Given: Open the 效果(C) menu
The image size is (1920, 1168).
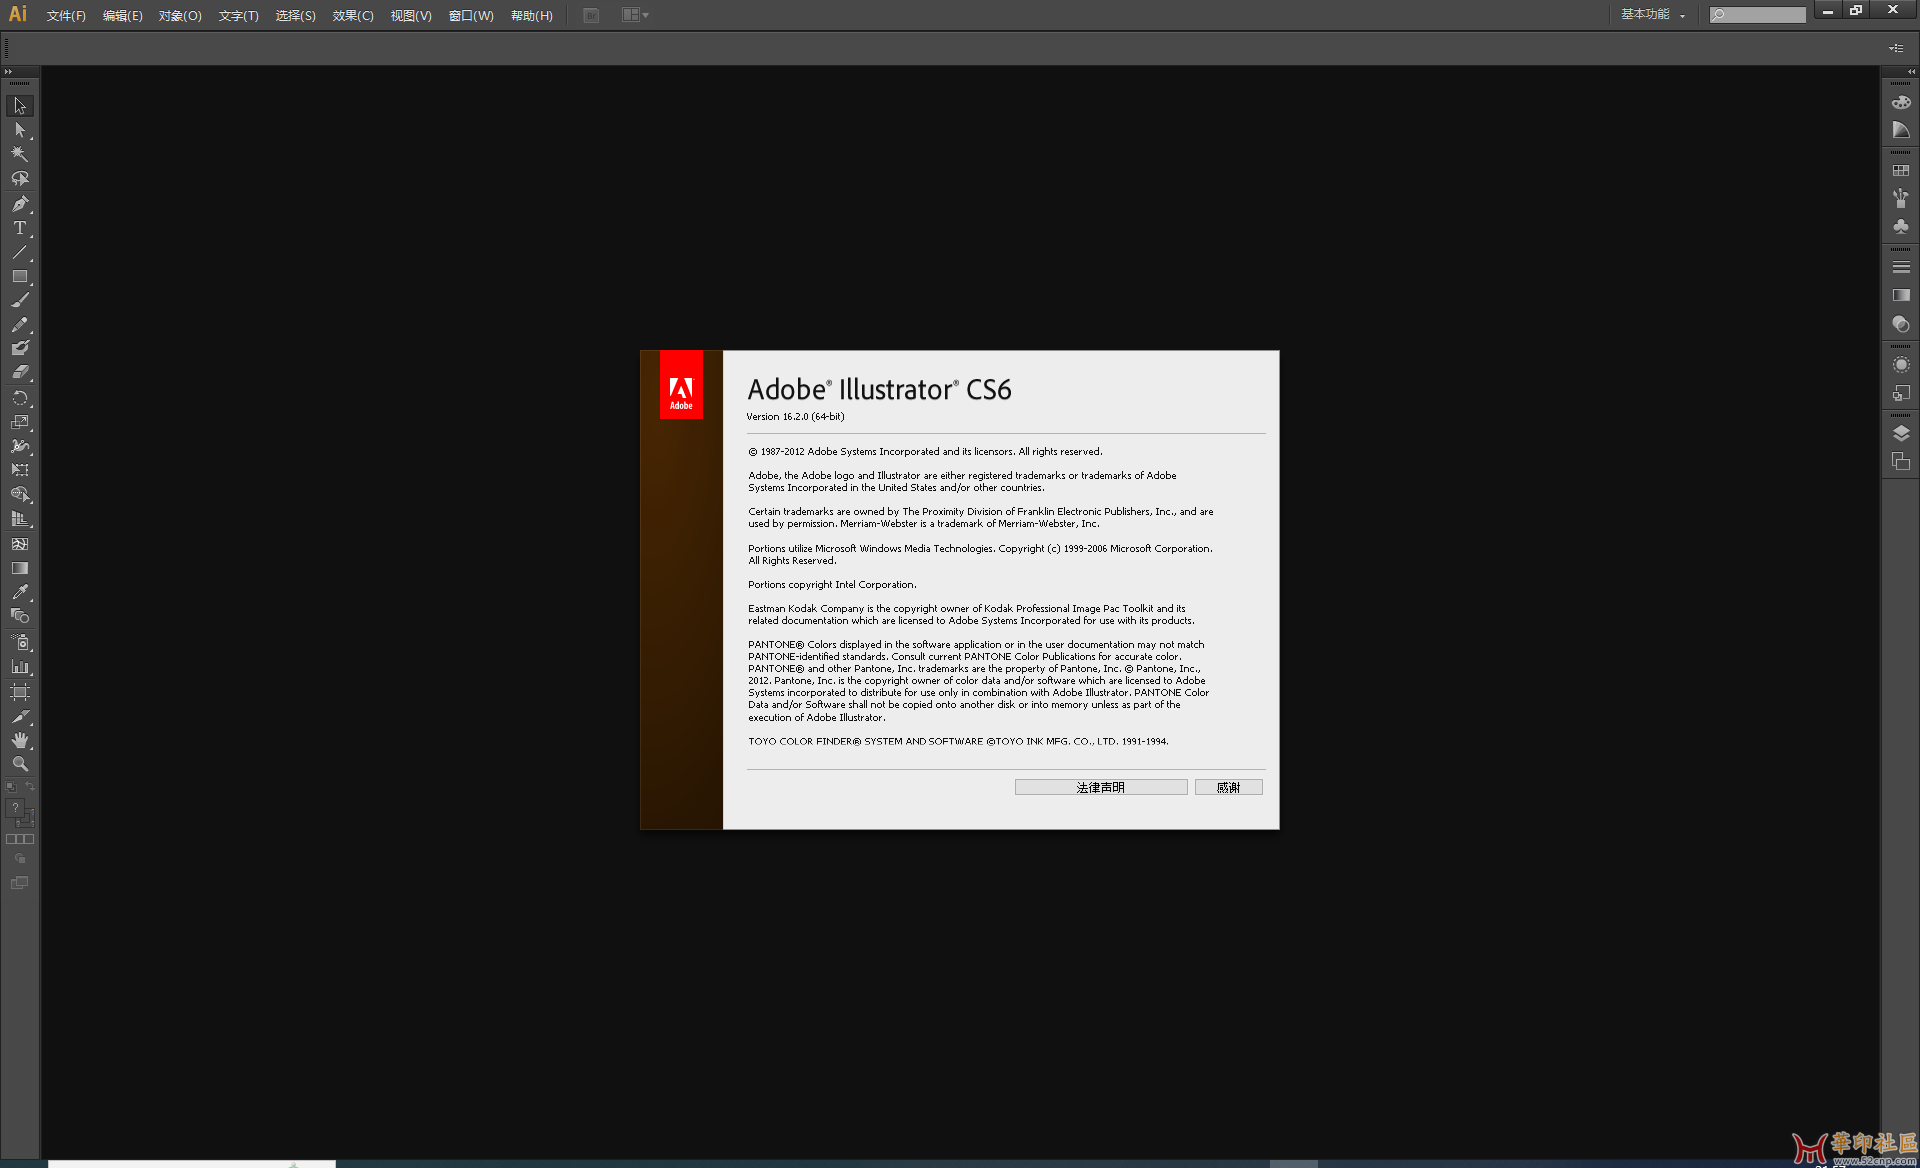Looking at the screenshot, I should [353, 15].
